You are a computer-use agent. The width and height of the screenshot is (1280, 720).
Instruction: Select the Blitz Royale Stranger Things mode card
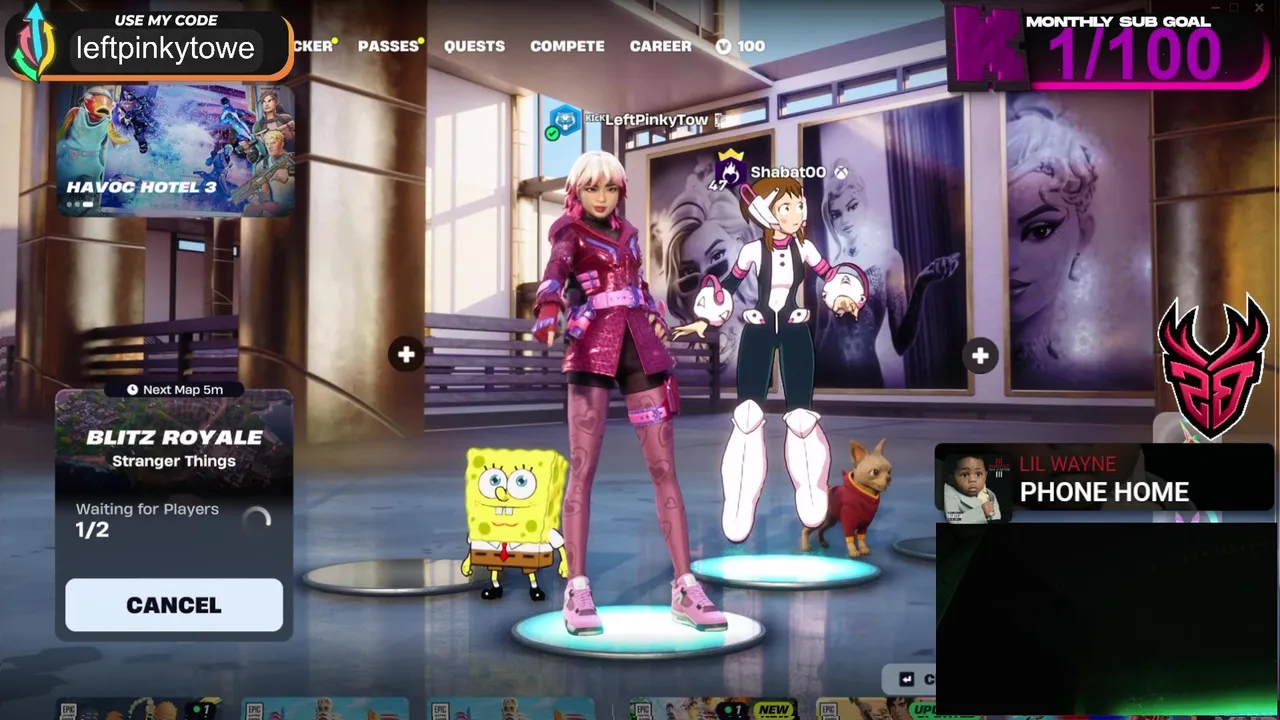click(x=174, y=447)
